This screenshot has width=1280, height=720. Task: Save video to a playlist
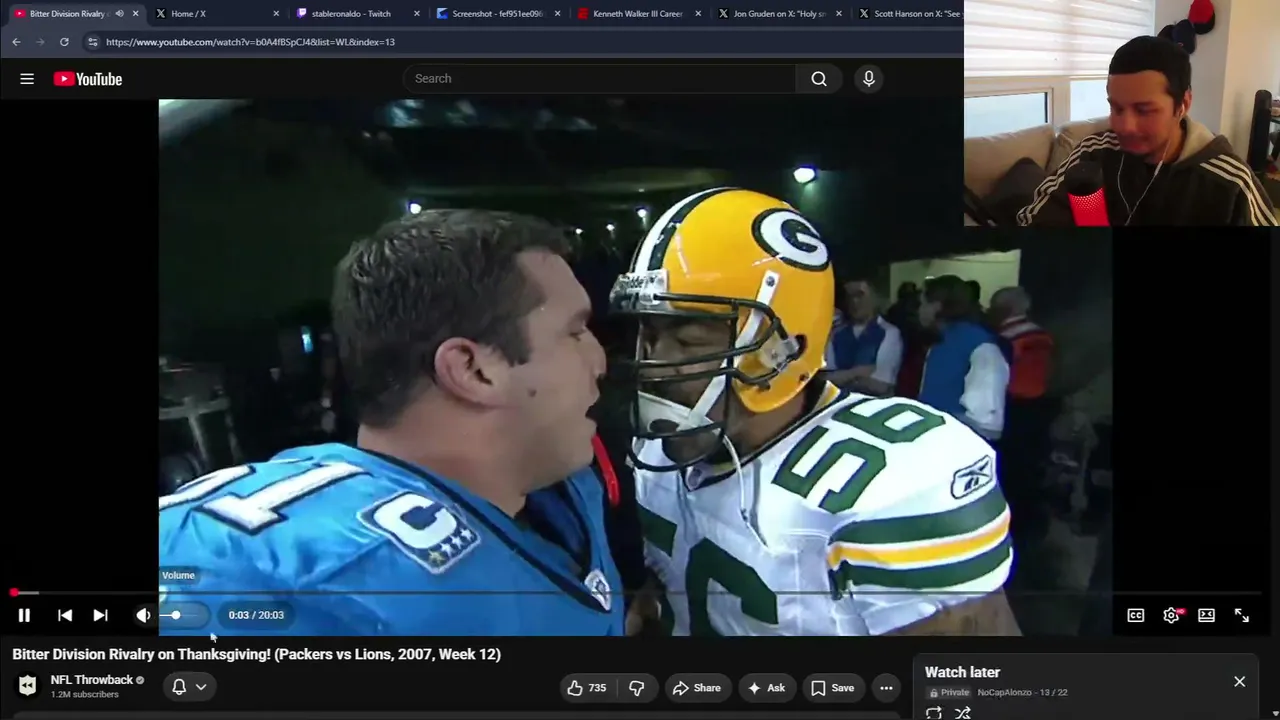832,688
